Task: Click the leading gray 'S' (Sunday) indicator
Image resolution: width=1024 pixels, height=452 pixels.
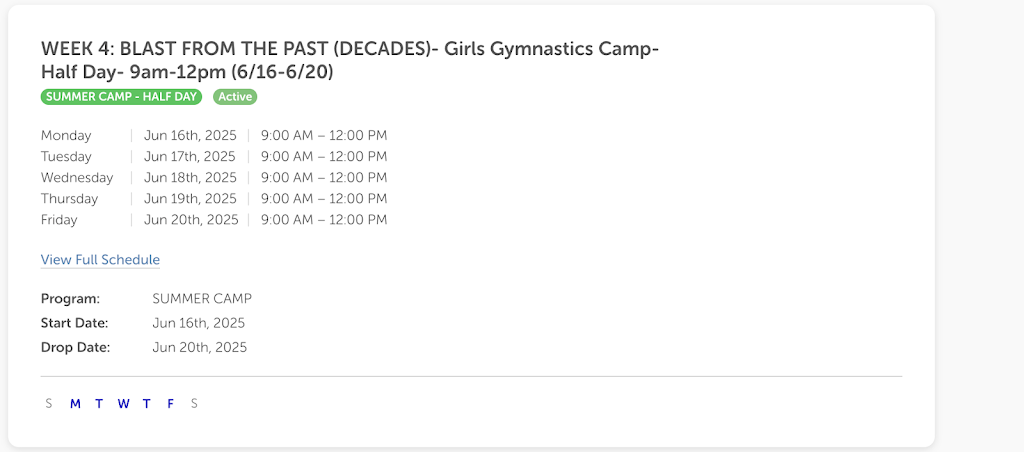Action: click(49, 404)
